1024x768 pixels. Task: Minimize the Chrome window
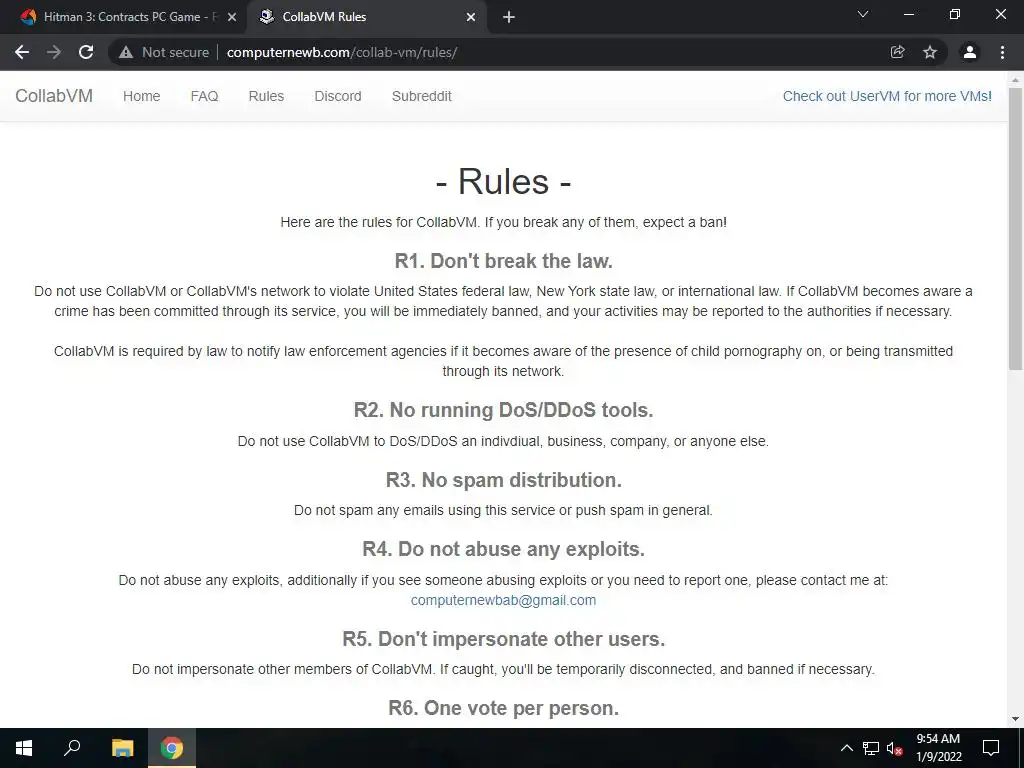point(908,14)
